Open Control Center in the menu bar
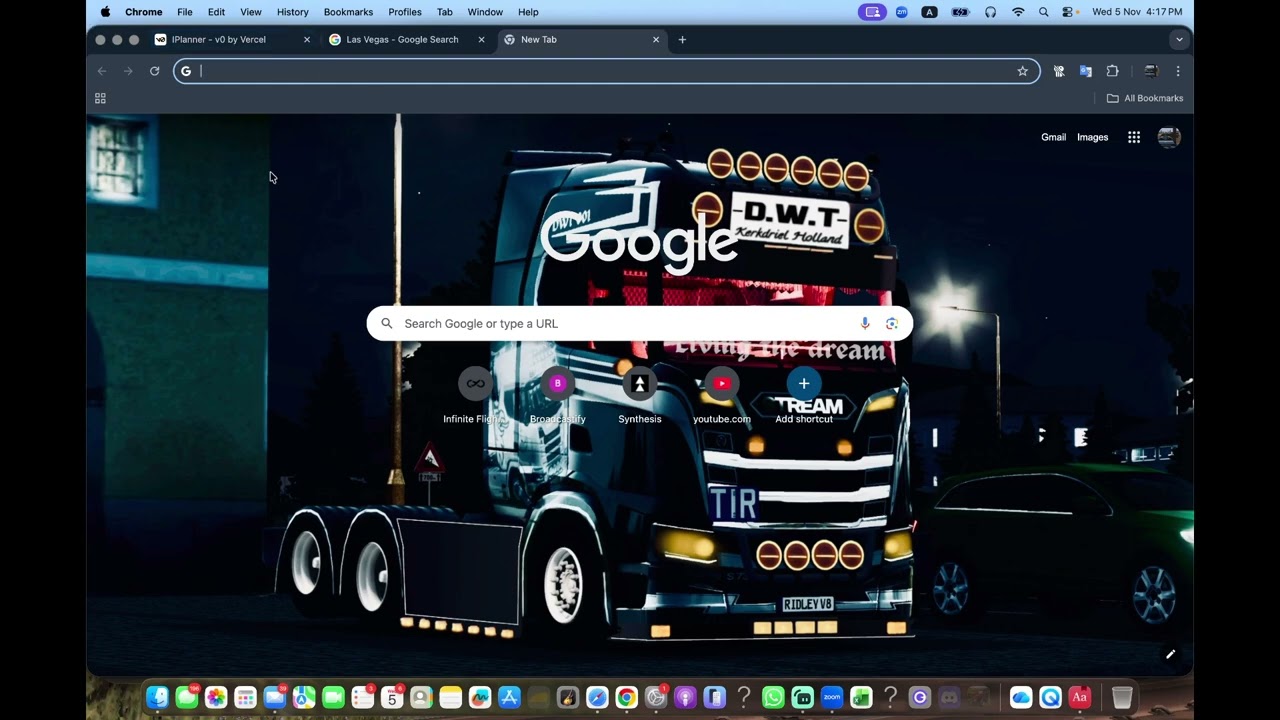Viewport: 1280px width, 720px height. (x=1069, y=12)
